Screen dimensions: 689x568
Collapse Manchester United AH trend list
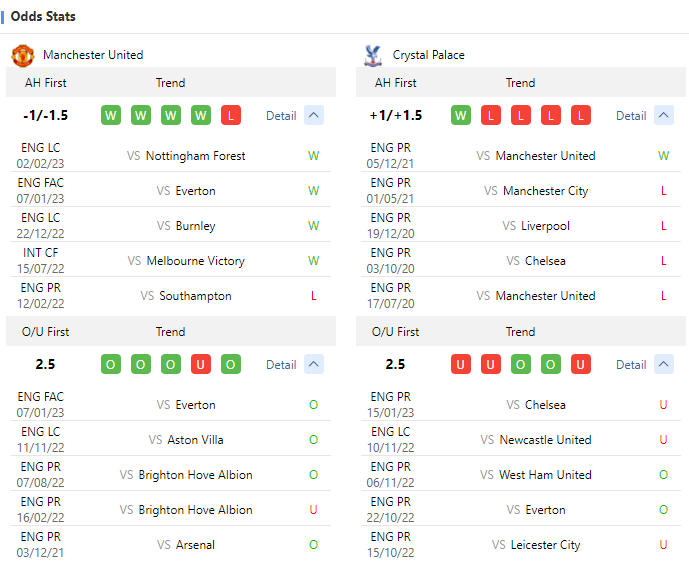coord(314,115)
